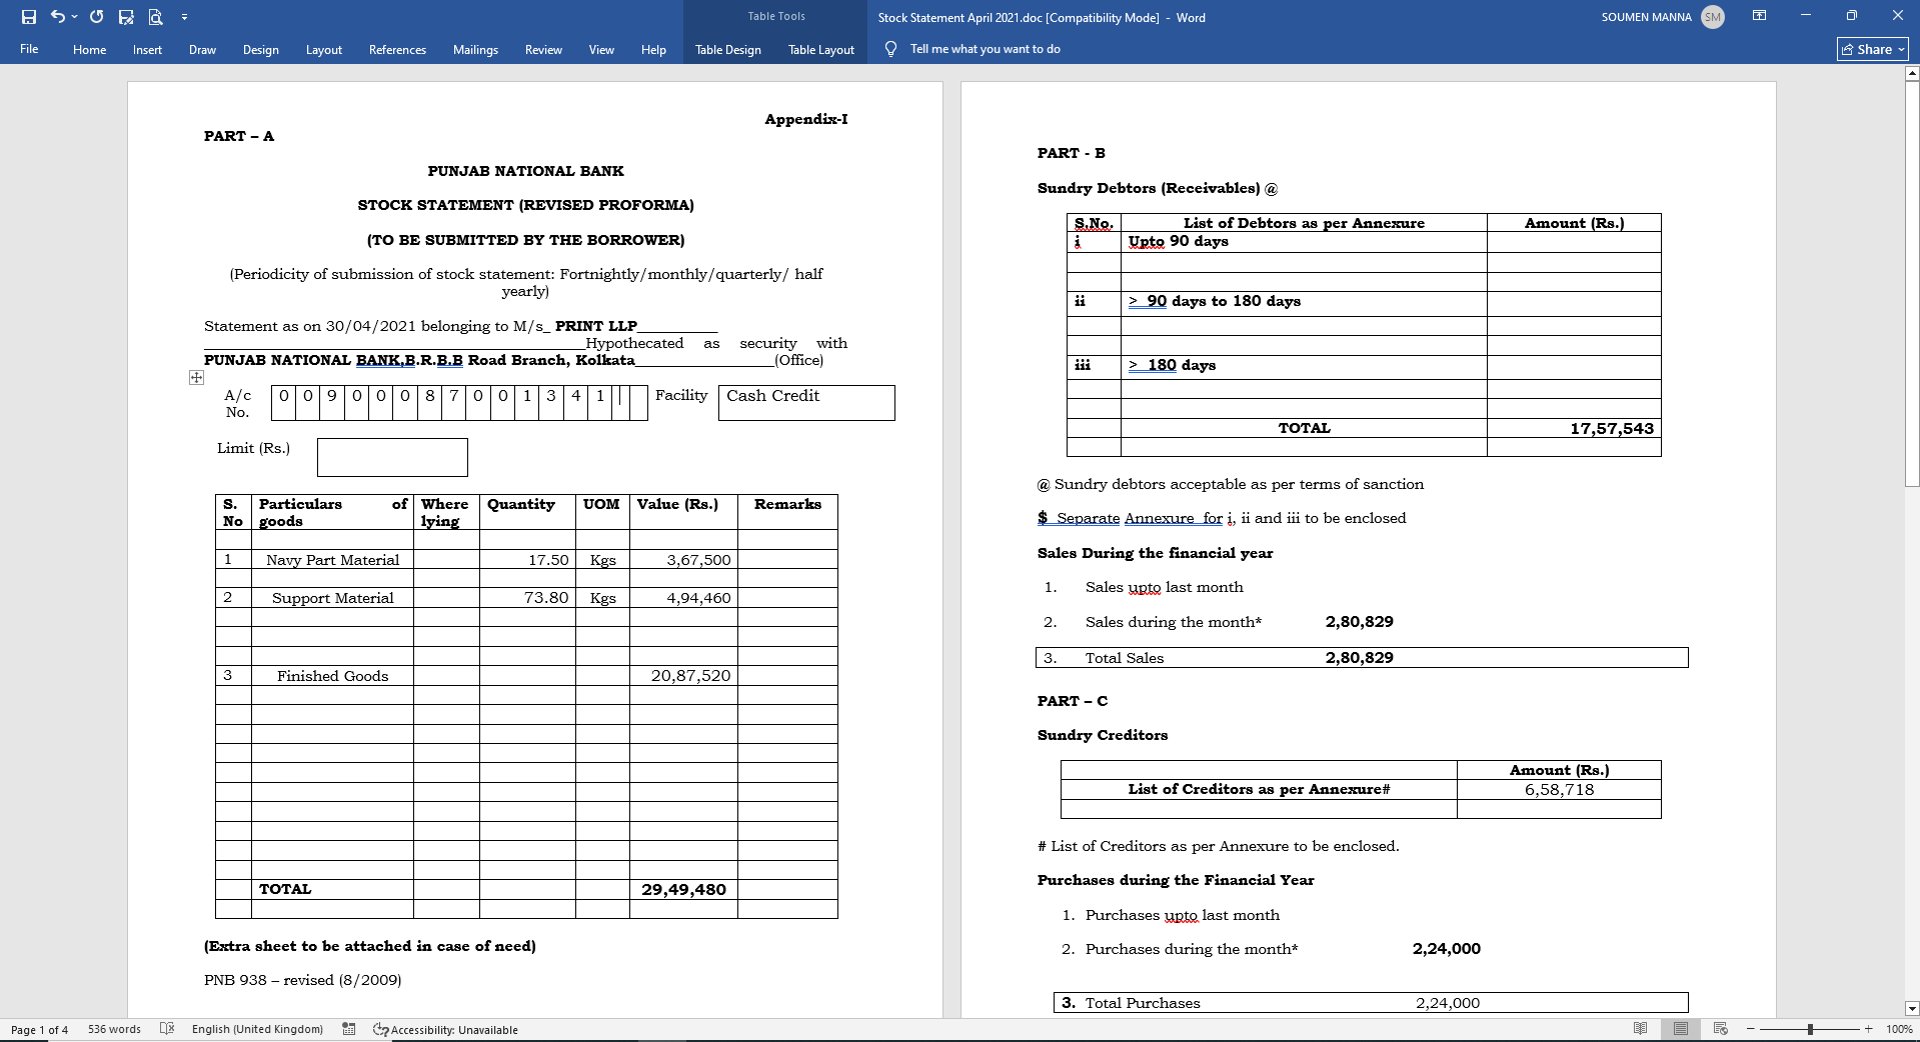Click the Page 1 of 4 status indicator
The image size is (1920, 1042).
(40, 1029)
